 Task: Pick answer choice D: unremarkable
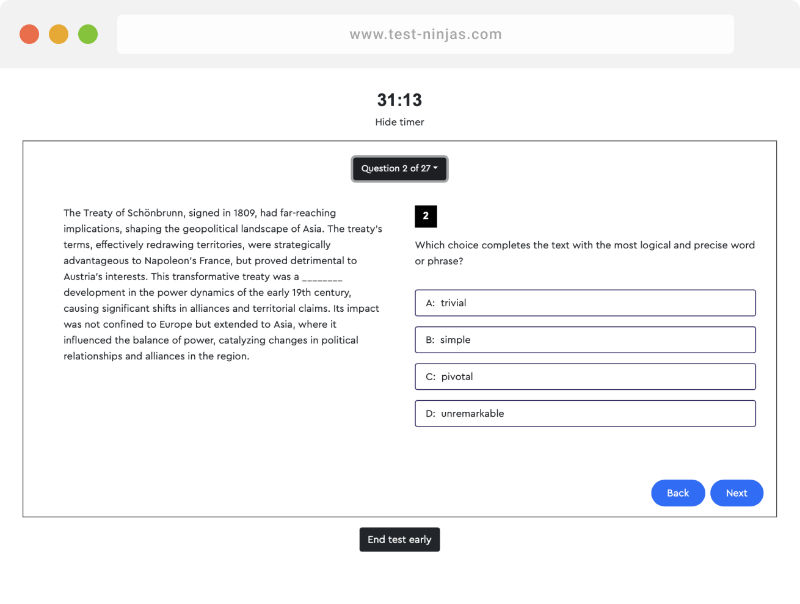584,413
